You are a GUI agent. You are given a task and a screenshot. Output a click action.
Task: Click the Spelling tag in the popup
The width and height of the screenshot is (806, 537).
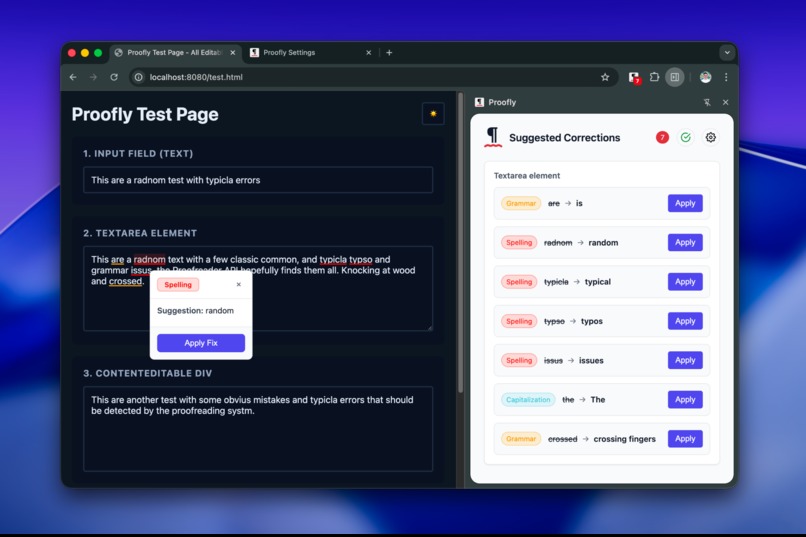tap(178, 284)
